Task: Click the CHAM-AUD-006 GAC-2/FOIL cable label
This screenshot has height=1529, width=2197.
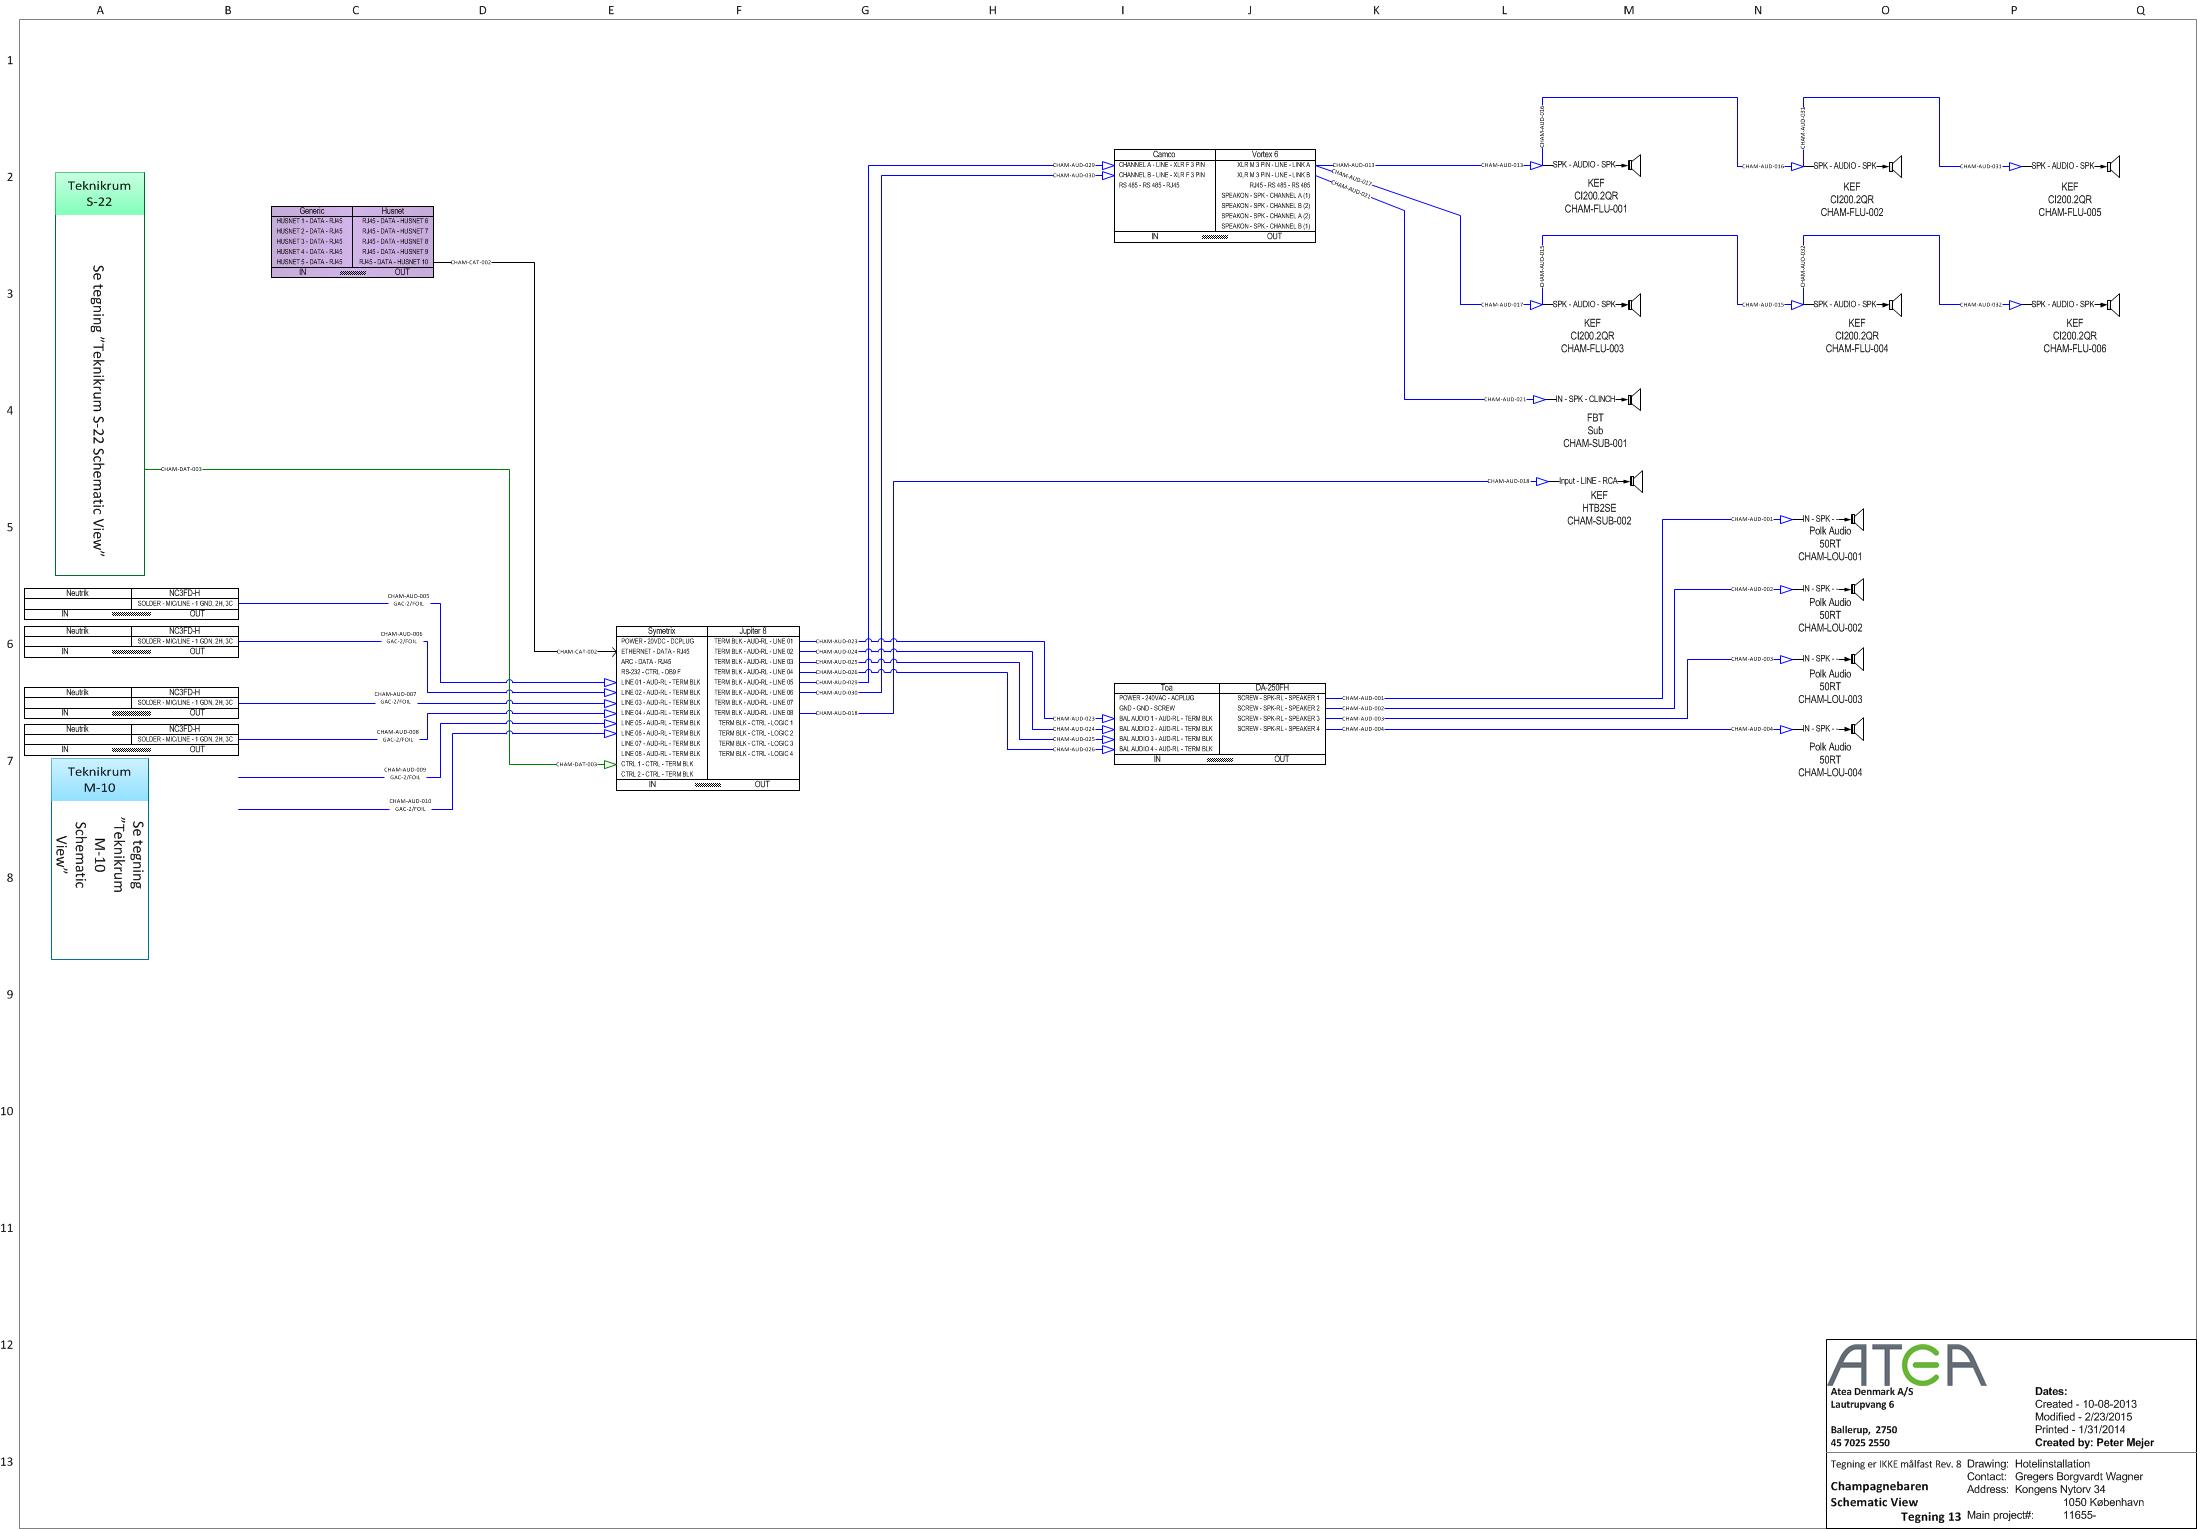Action: [401, 637]
